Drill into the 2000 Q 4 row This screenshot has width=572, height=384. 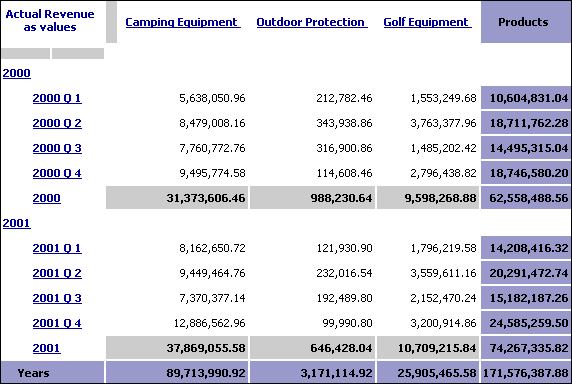coord(57,173)
